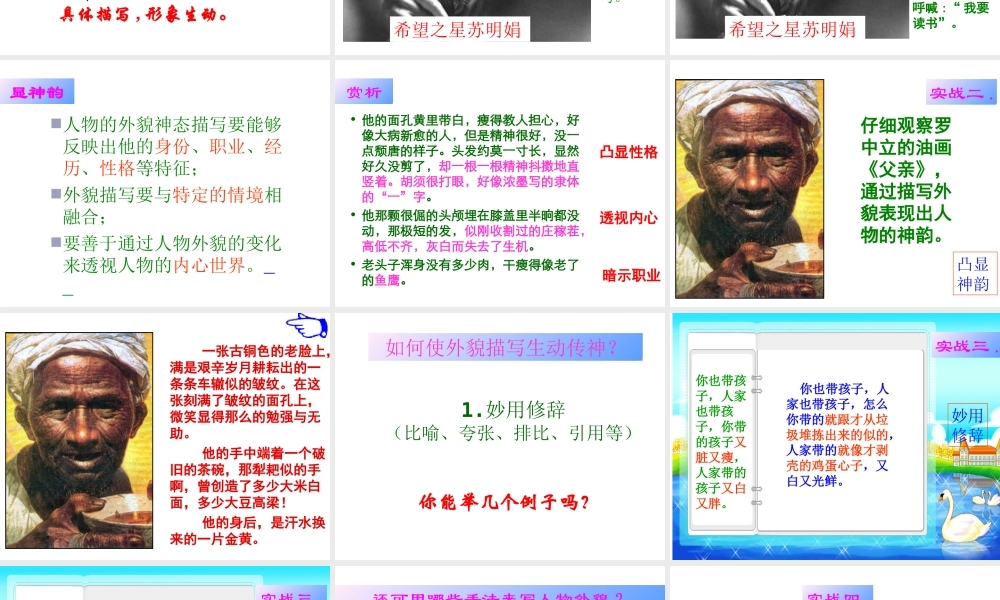
Task: Click the 凸显神韵 boxed label
Action: coord(973,274)
